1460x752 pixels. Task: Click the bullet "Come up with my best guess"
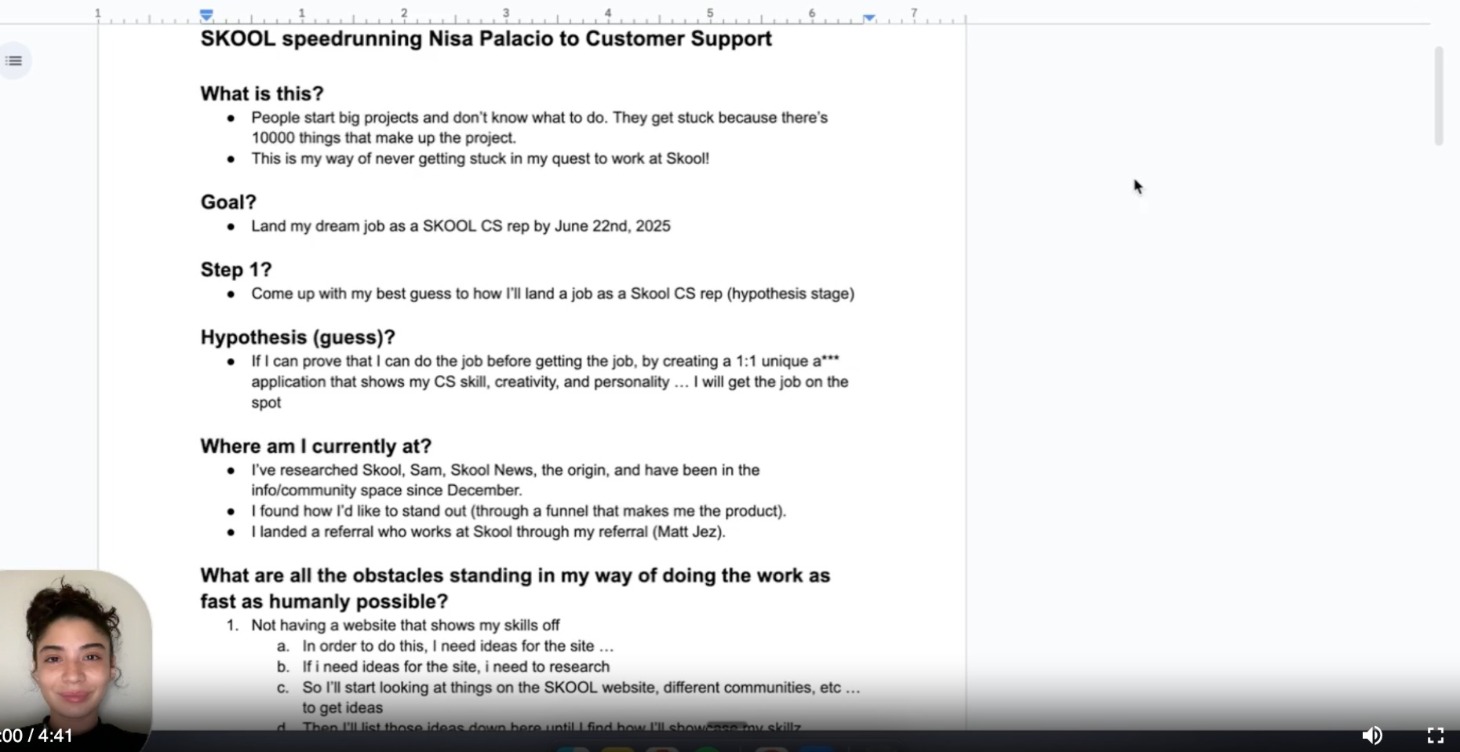[x=553, y=294]
